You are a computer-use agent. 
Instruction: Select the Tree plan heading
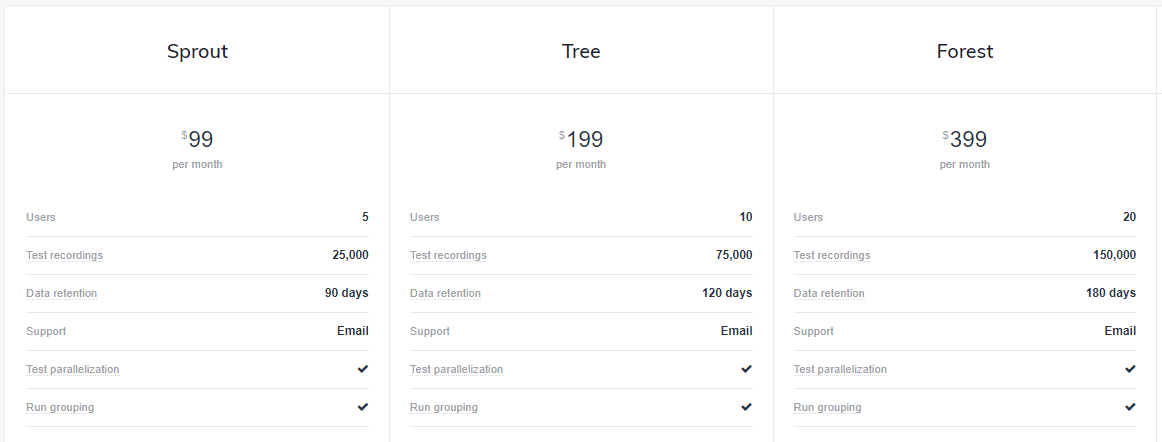pos(581,51)
